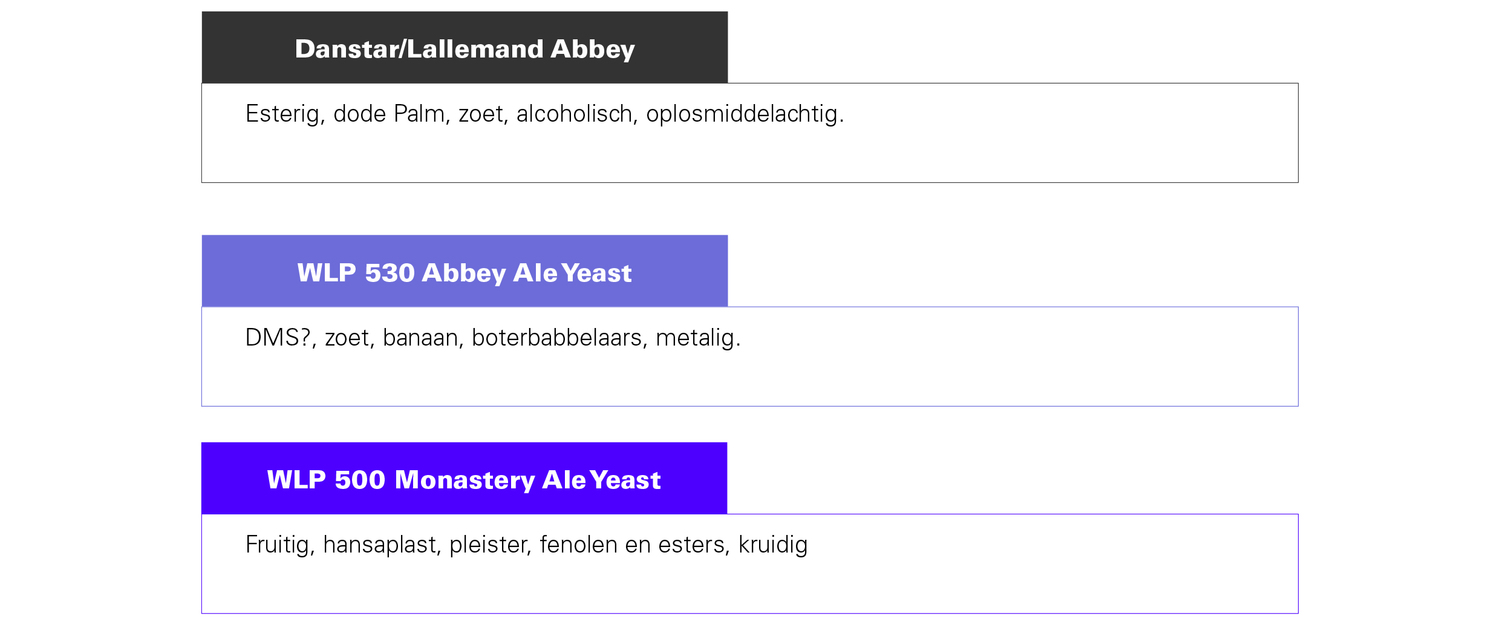Click the word 'Esterig' in first description
The width and height of the screenshot is (1500, 633).
click(x=285, y=115)
